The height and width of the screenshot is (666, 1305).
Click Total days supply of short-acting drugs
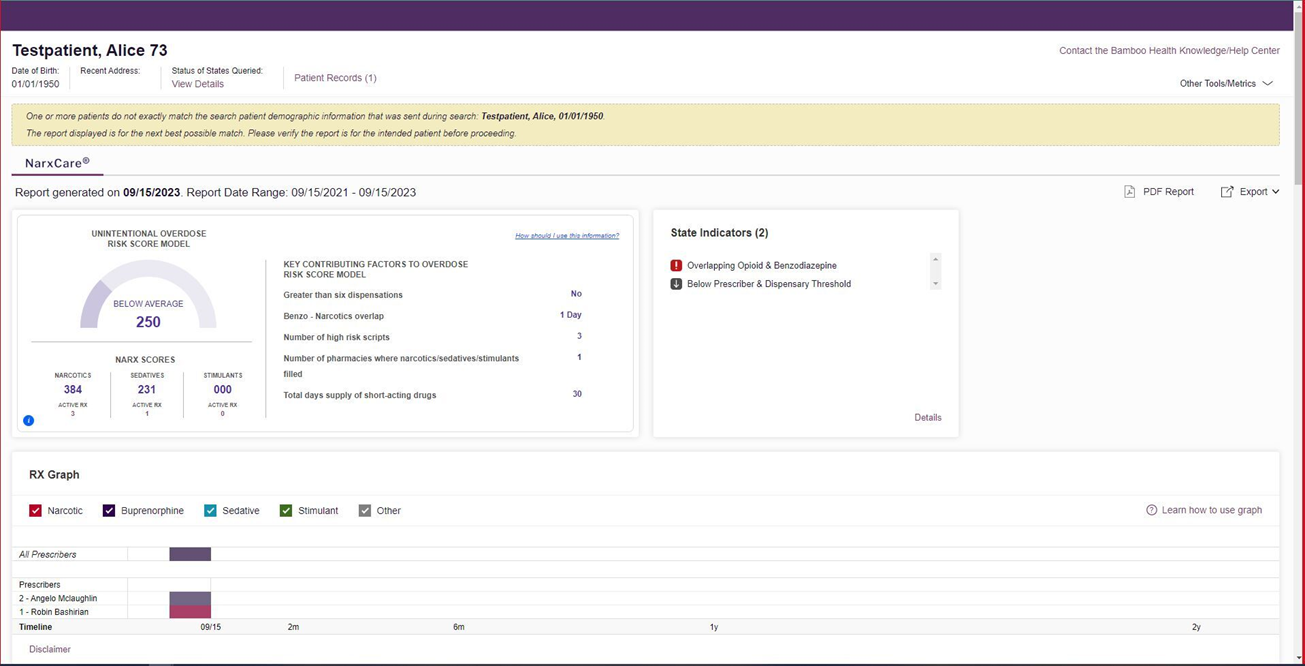click(360, 395)
